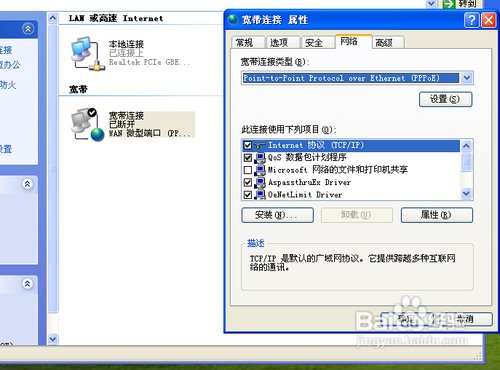
Task: Click up arrow of sidebar pane scrollbar
Action: tap(53, 18)
